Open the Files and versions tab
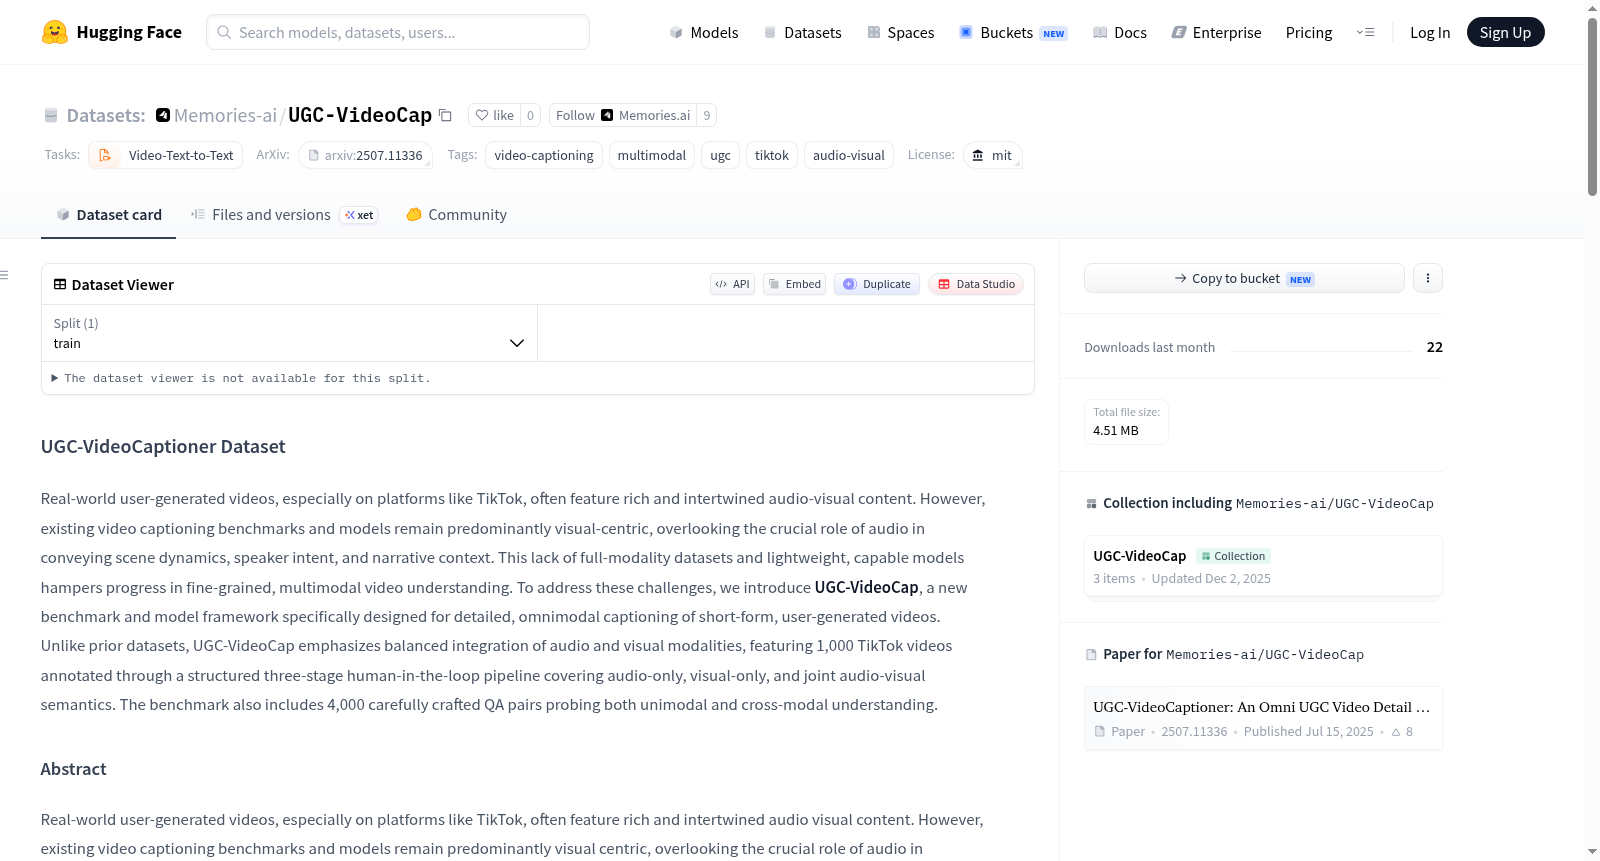This screenshot has height=861, width=1600. point(284,215)
